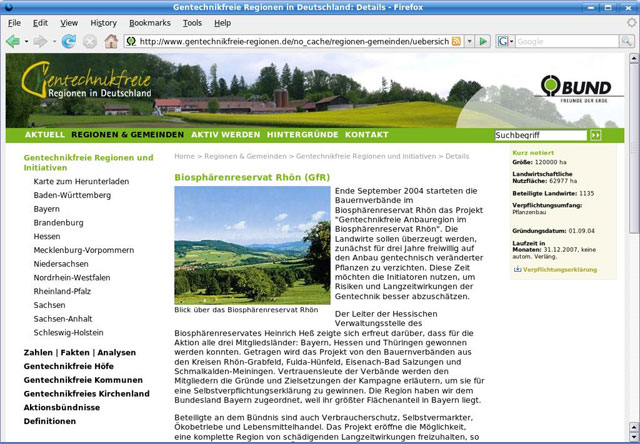Click the green Go arrow button
Image resolution: width=640 pixels, height=444 pixels.
click(483, 41)
